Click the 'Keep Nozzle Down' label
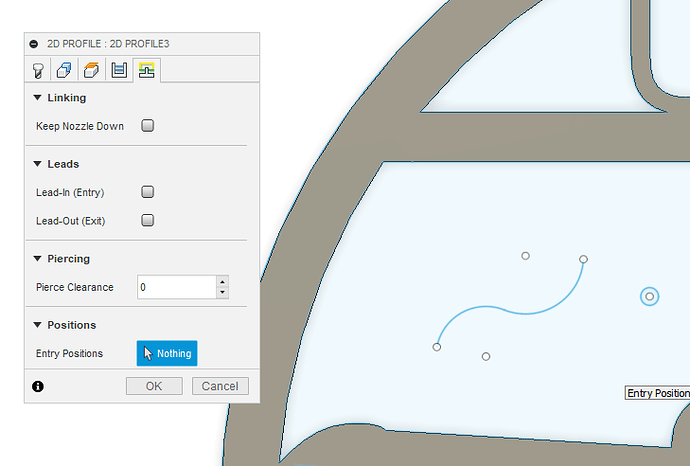This screenshot has width=690, height=466. coord(80,126)
